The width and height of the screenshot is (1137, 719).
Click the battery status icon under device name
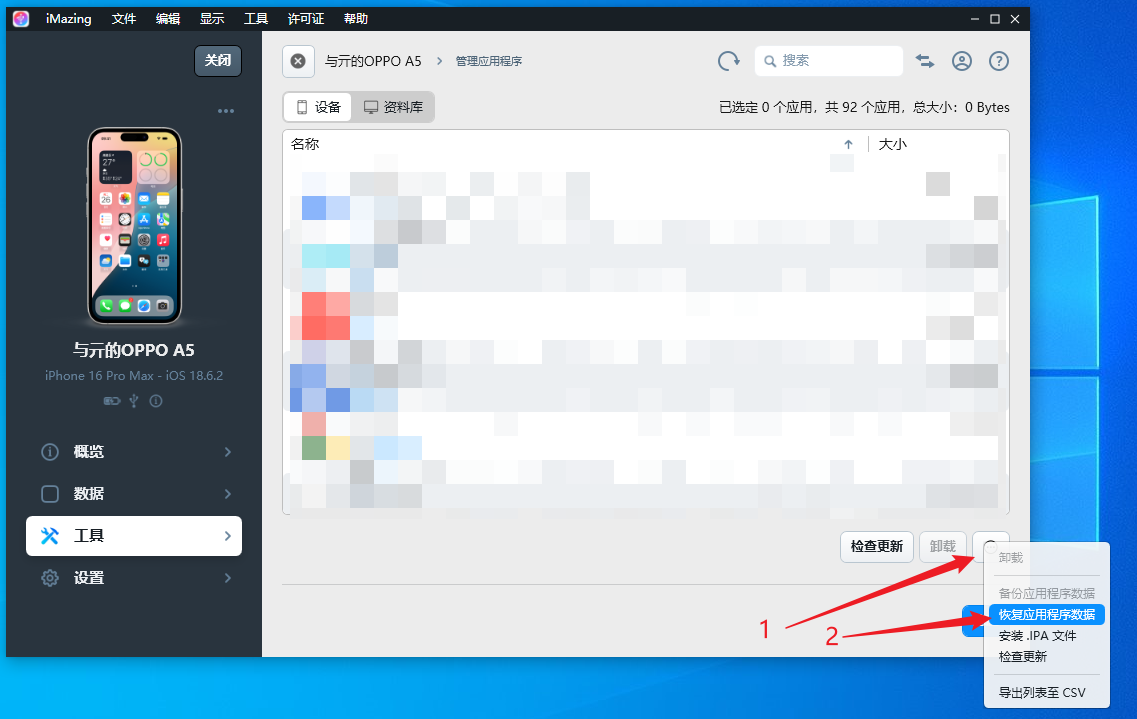pos(112,401)
